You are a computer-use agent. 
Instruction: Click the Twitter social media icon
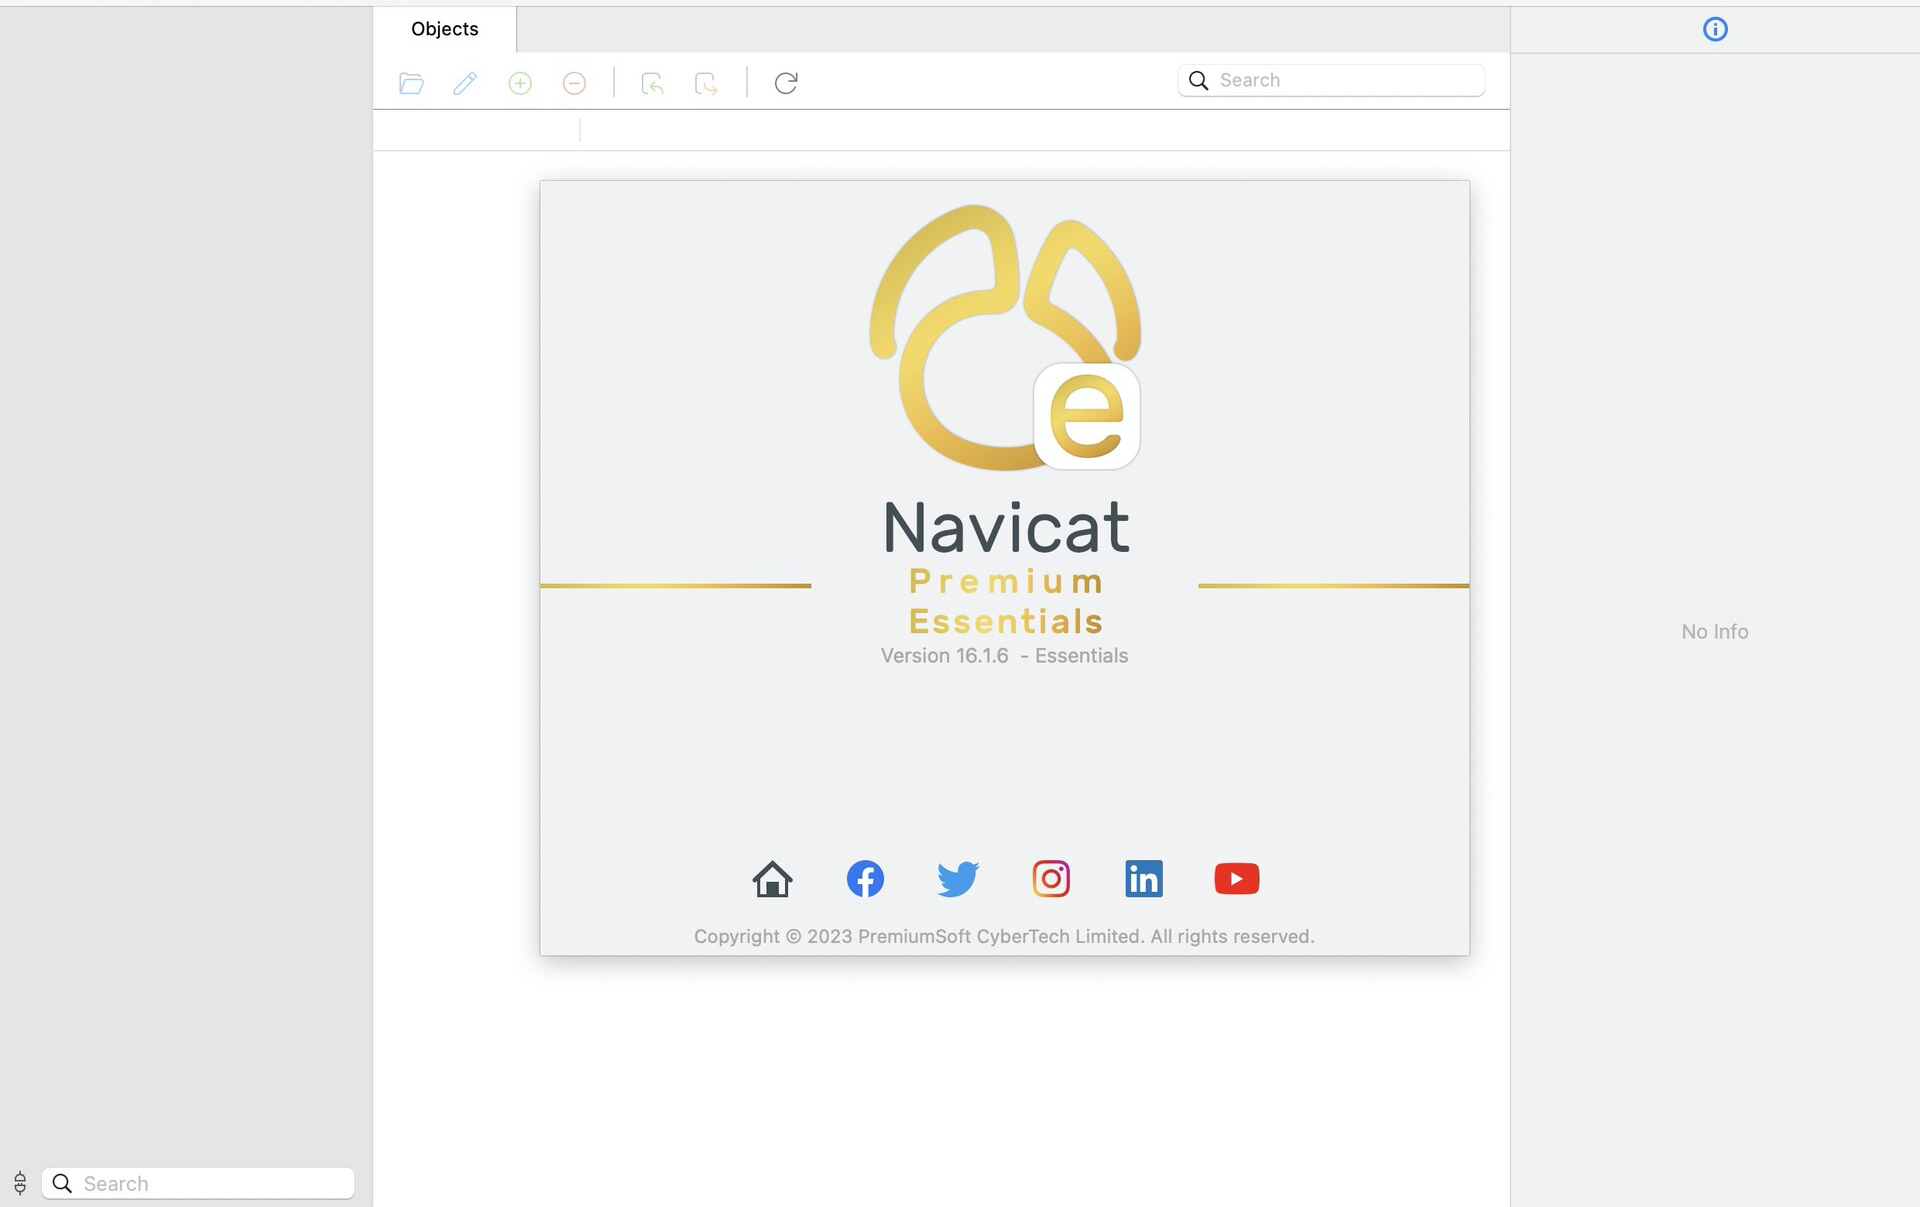(x=958, y=879)
